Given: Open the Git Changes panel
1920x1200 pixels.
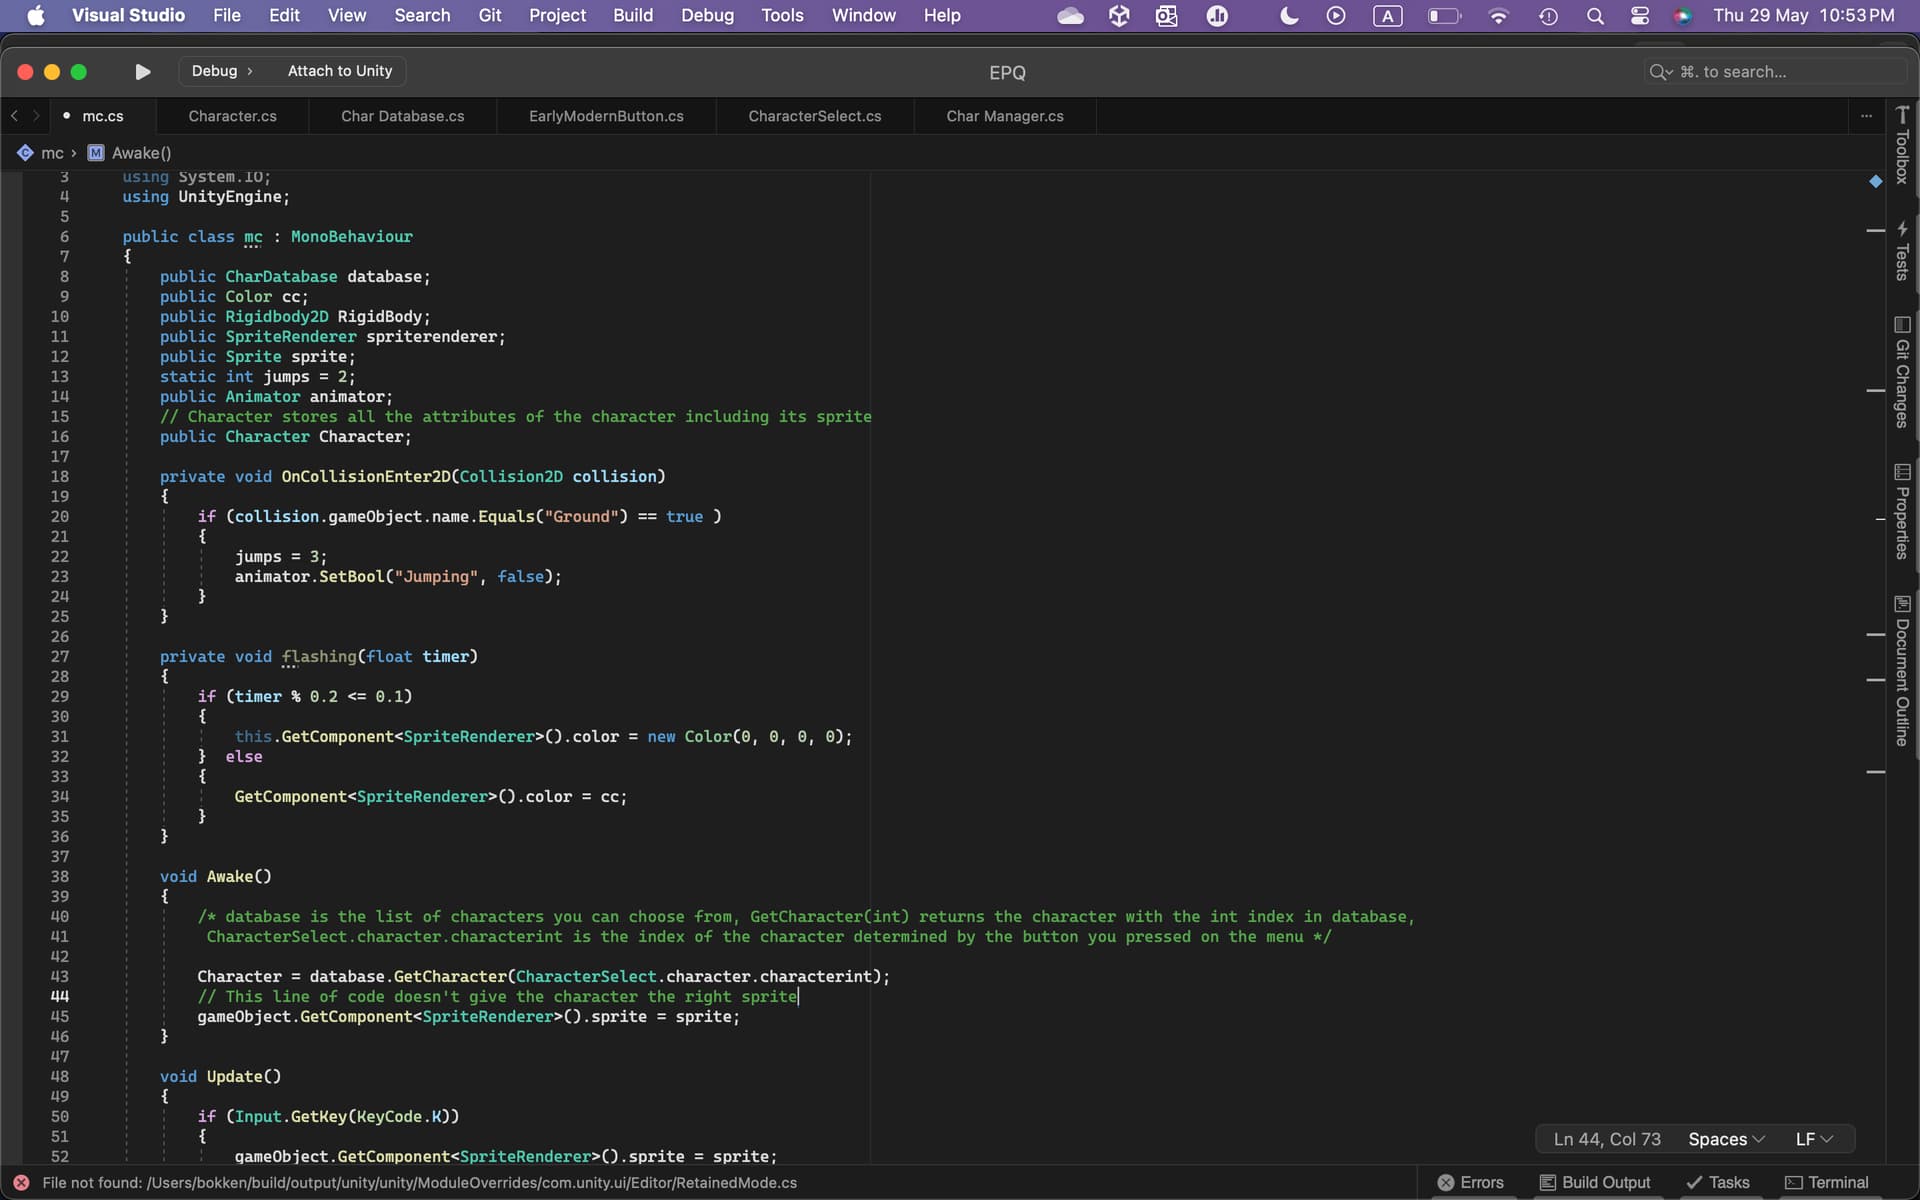Looking at the screenshot, I should click(1902, 373).
